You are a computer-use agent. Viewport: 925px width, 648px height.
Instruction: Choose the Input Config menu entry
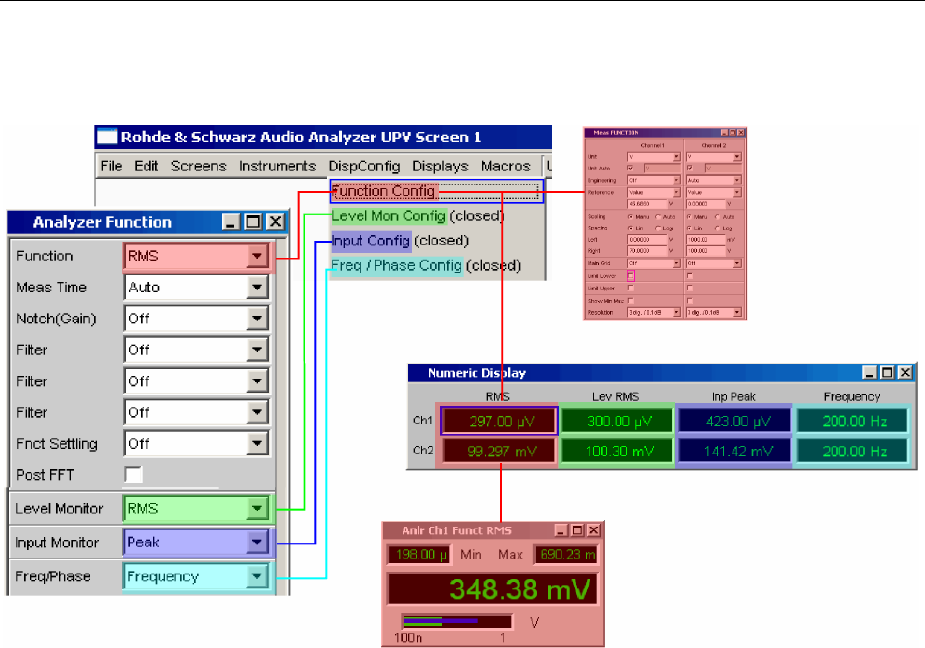tap(400, 241)
